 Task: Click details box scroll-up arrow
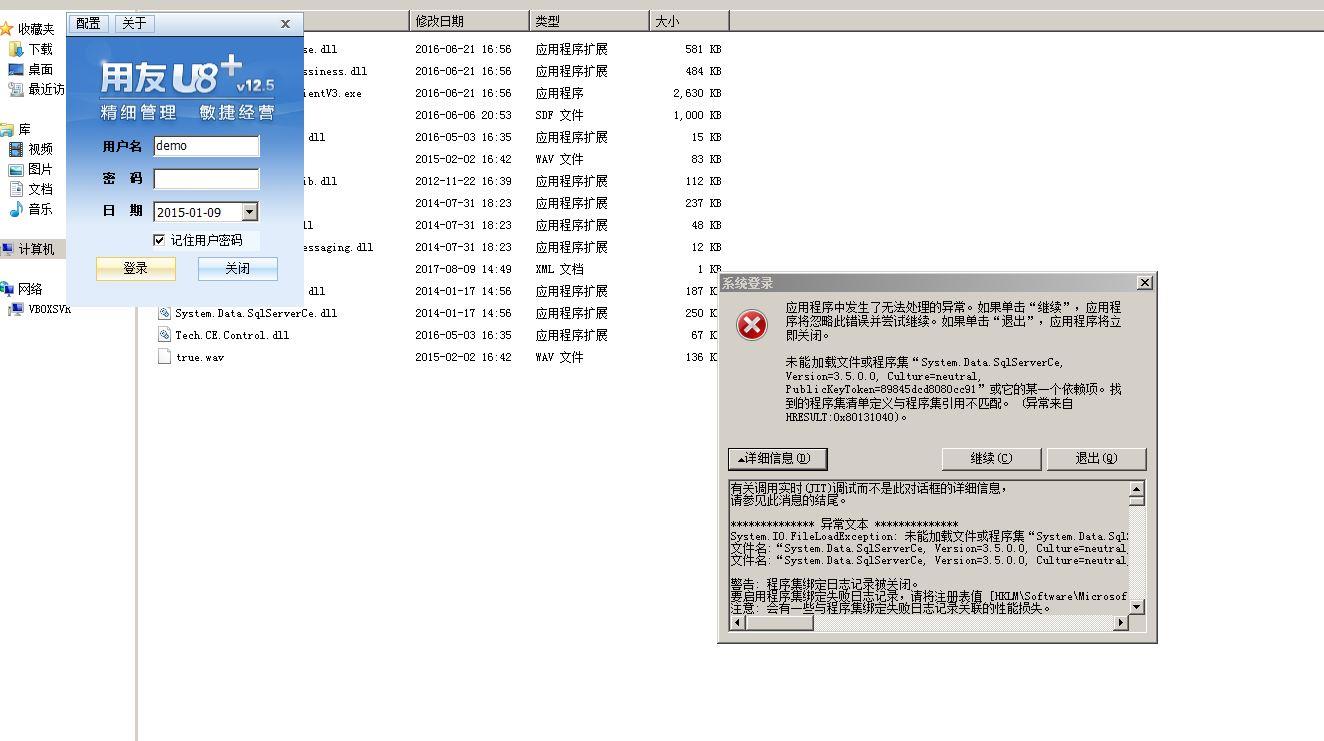point(1137,489)
